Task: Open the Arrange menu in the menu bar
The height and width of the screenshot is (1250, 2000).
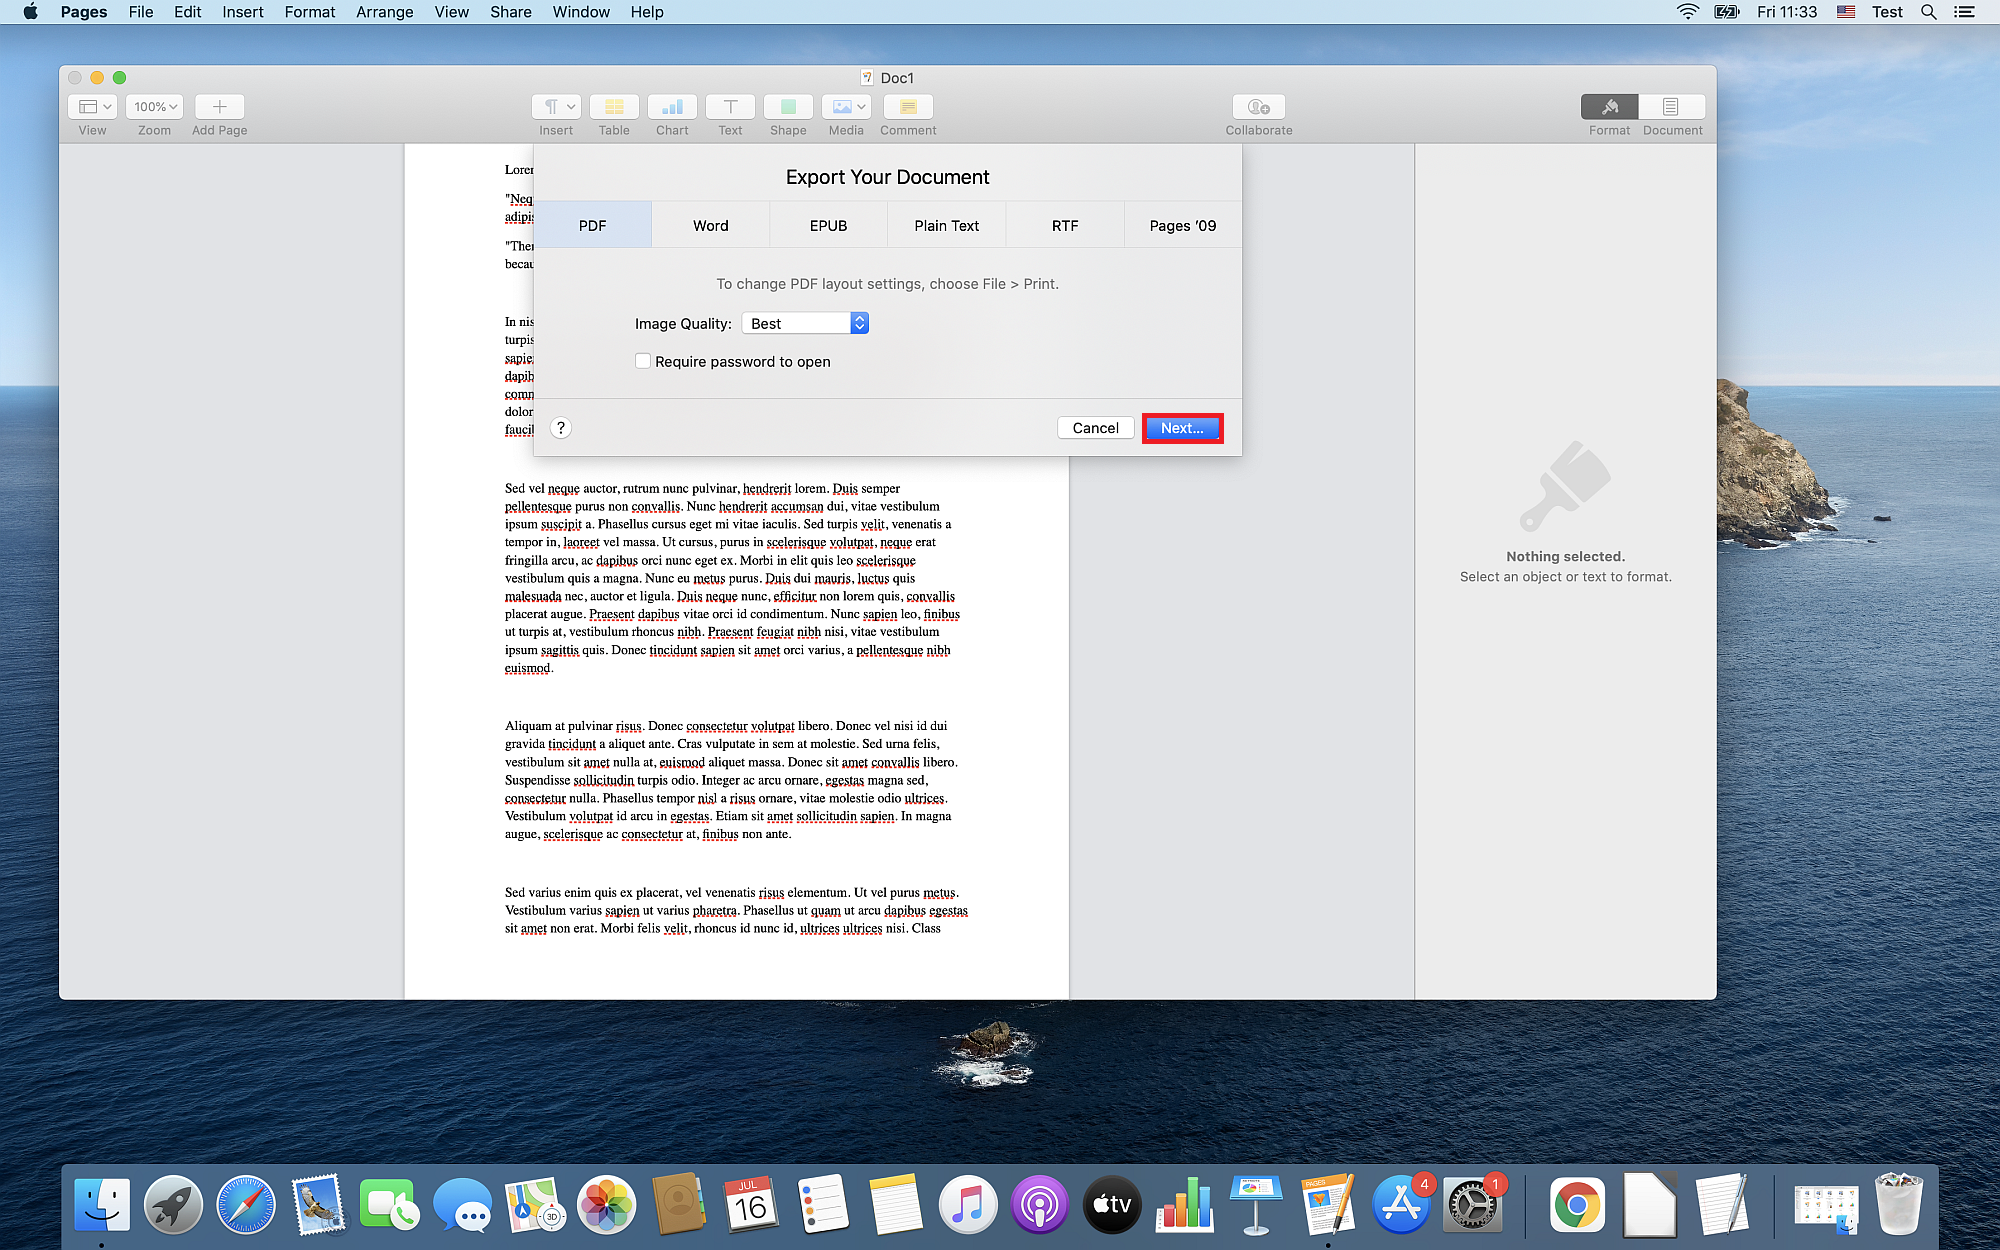Action: point(384,12)
